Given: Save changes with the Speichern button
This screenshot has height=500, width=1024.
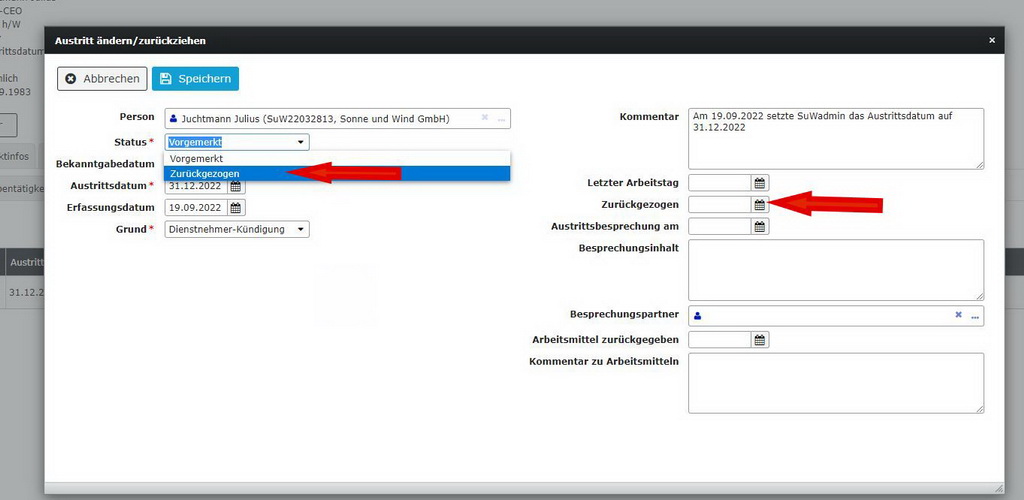Looking at the screenshot, I should 195,78.
